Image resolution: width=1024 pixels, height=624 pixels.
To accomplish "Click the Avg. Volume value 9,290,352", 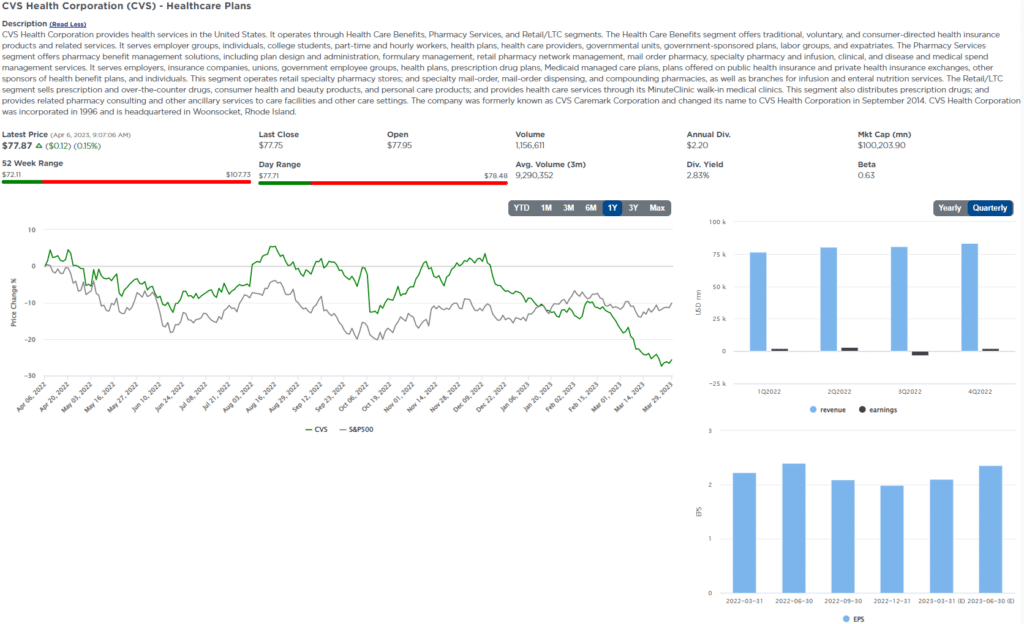I will coord(534,176).
